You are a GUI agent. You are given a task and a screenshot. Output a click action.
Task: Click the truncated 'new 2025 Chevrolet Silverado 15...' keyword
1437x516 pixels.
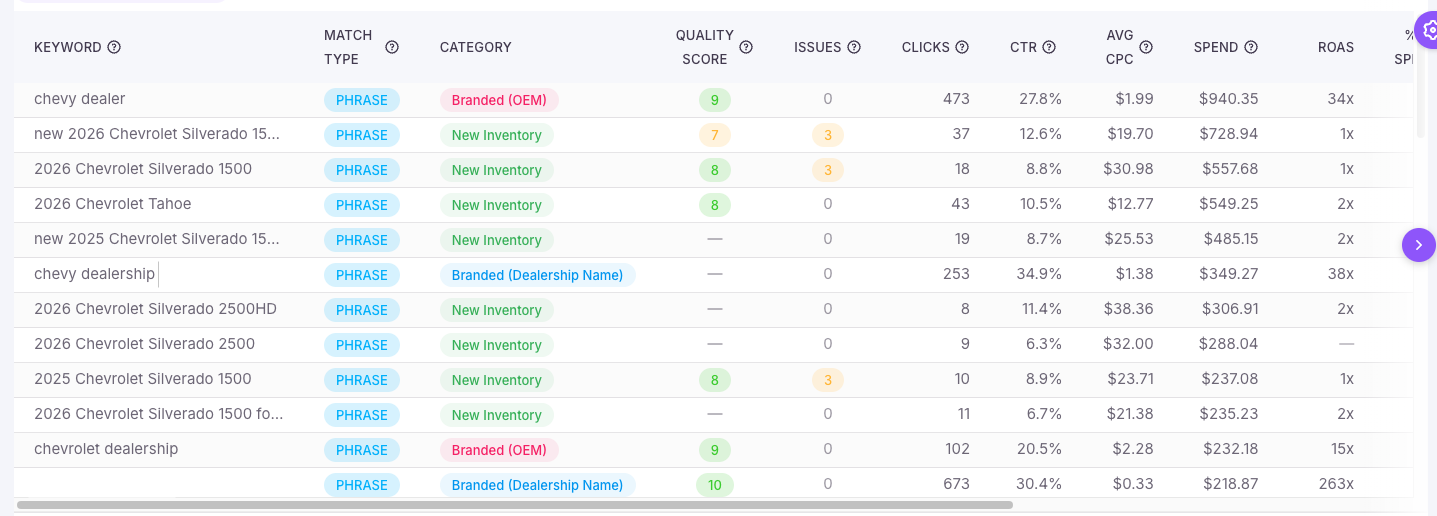[x=157, y=239]
